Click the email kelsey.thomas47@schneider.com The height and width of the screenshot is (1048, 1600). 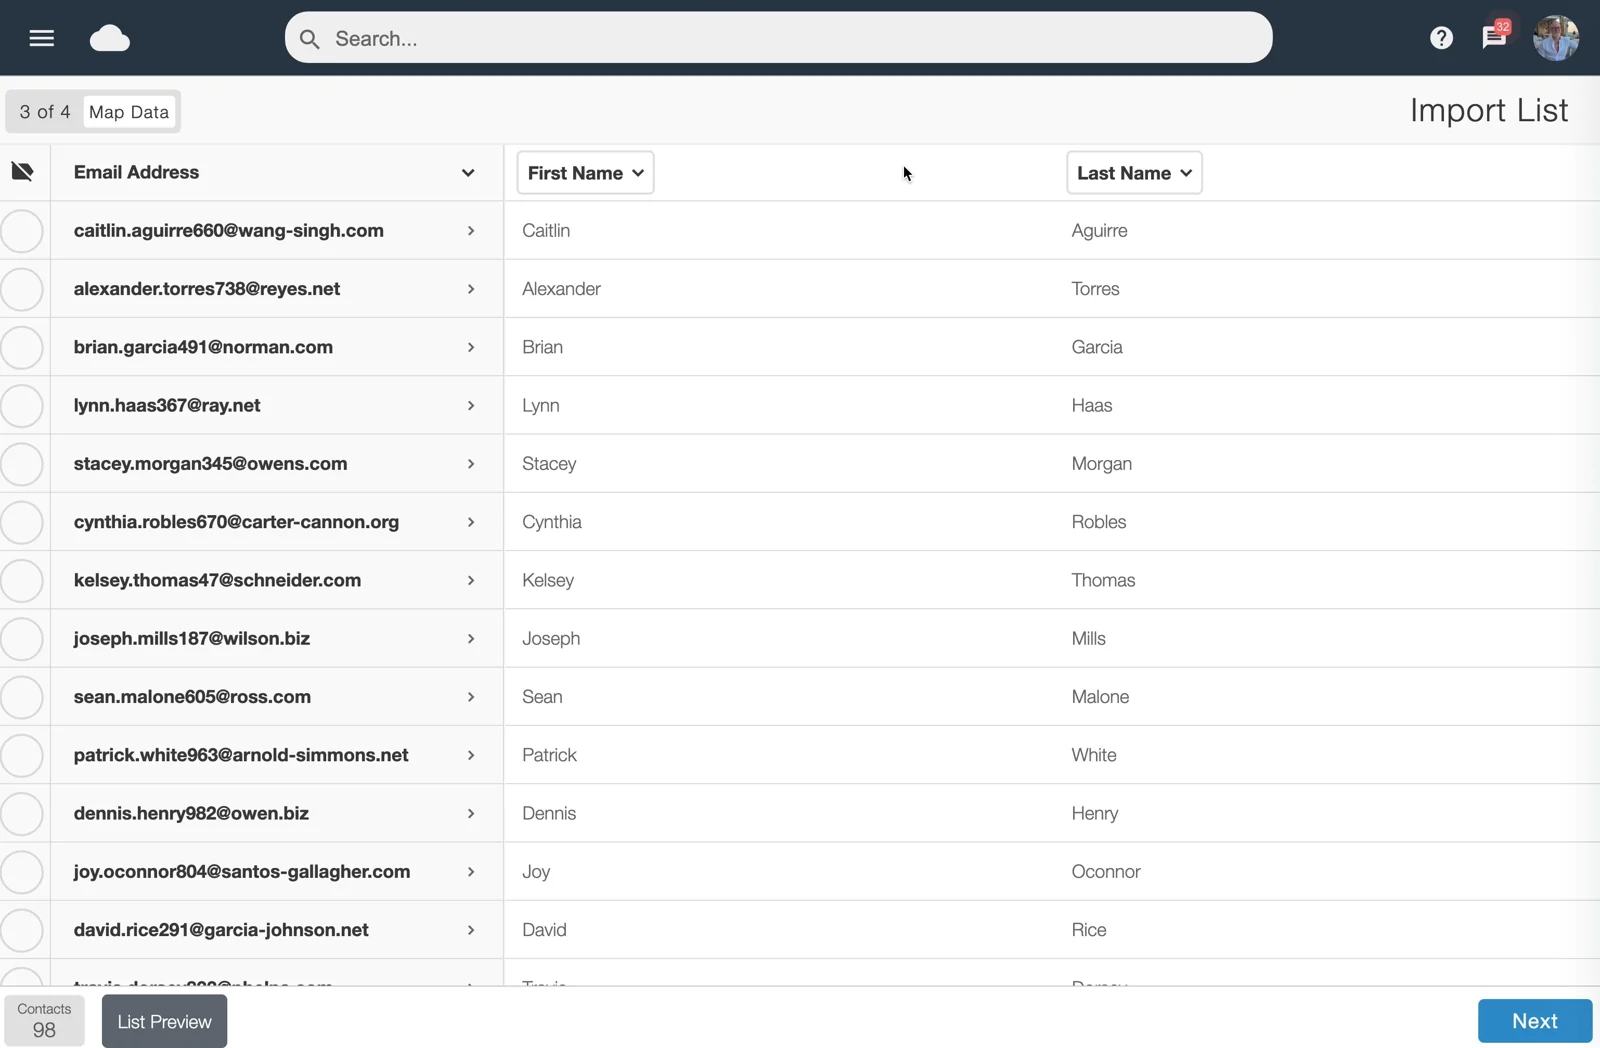click(217, 581)
